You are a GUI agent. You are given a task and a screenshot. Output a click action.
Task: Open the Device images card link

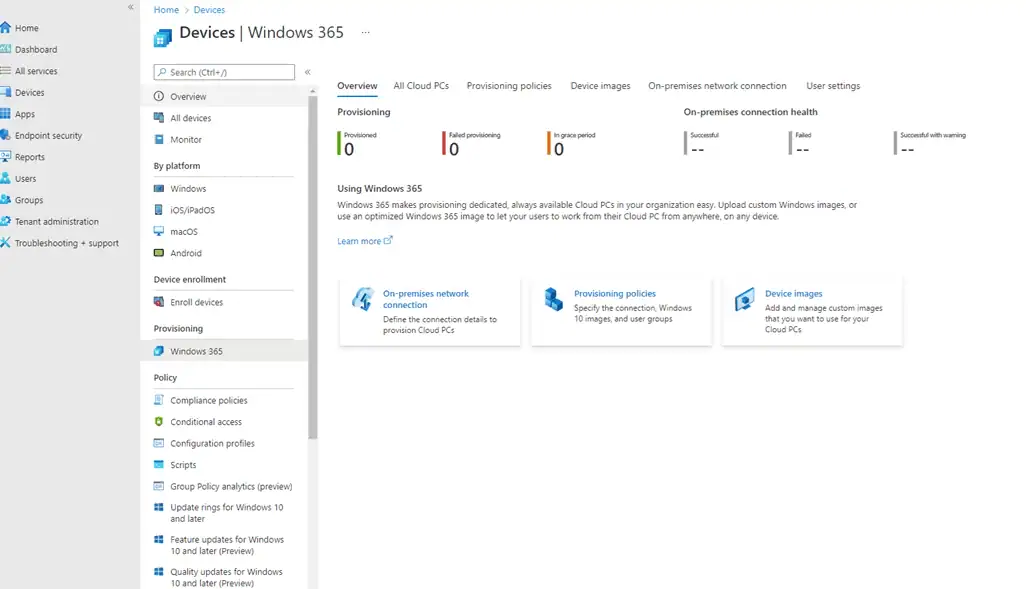tap(794, 294)
